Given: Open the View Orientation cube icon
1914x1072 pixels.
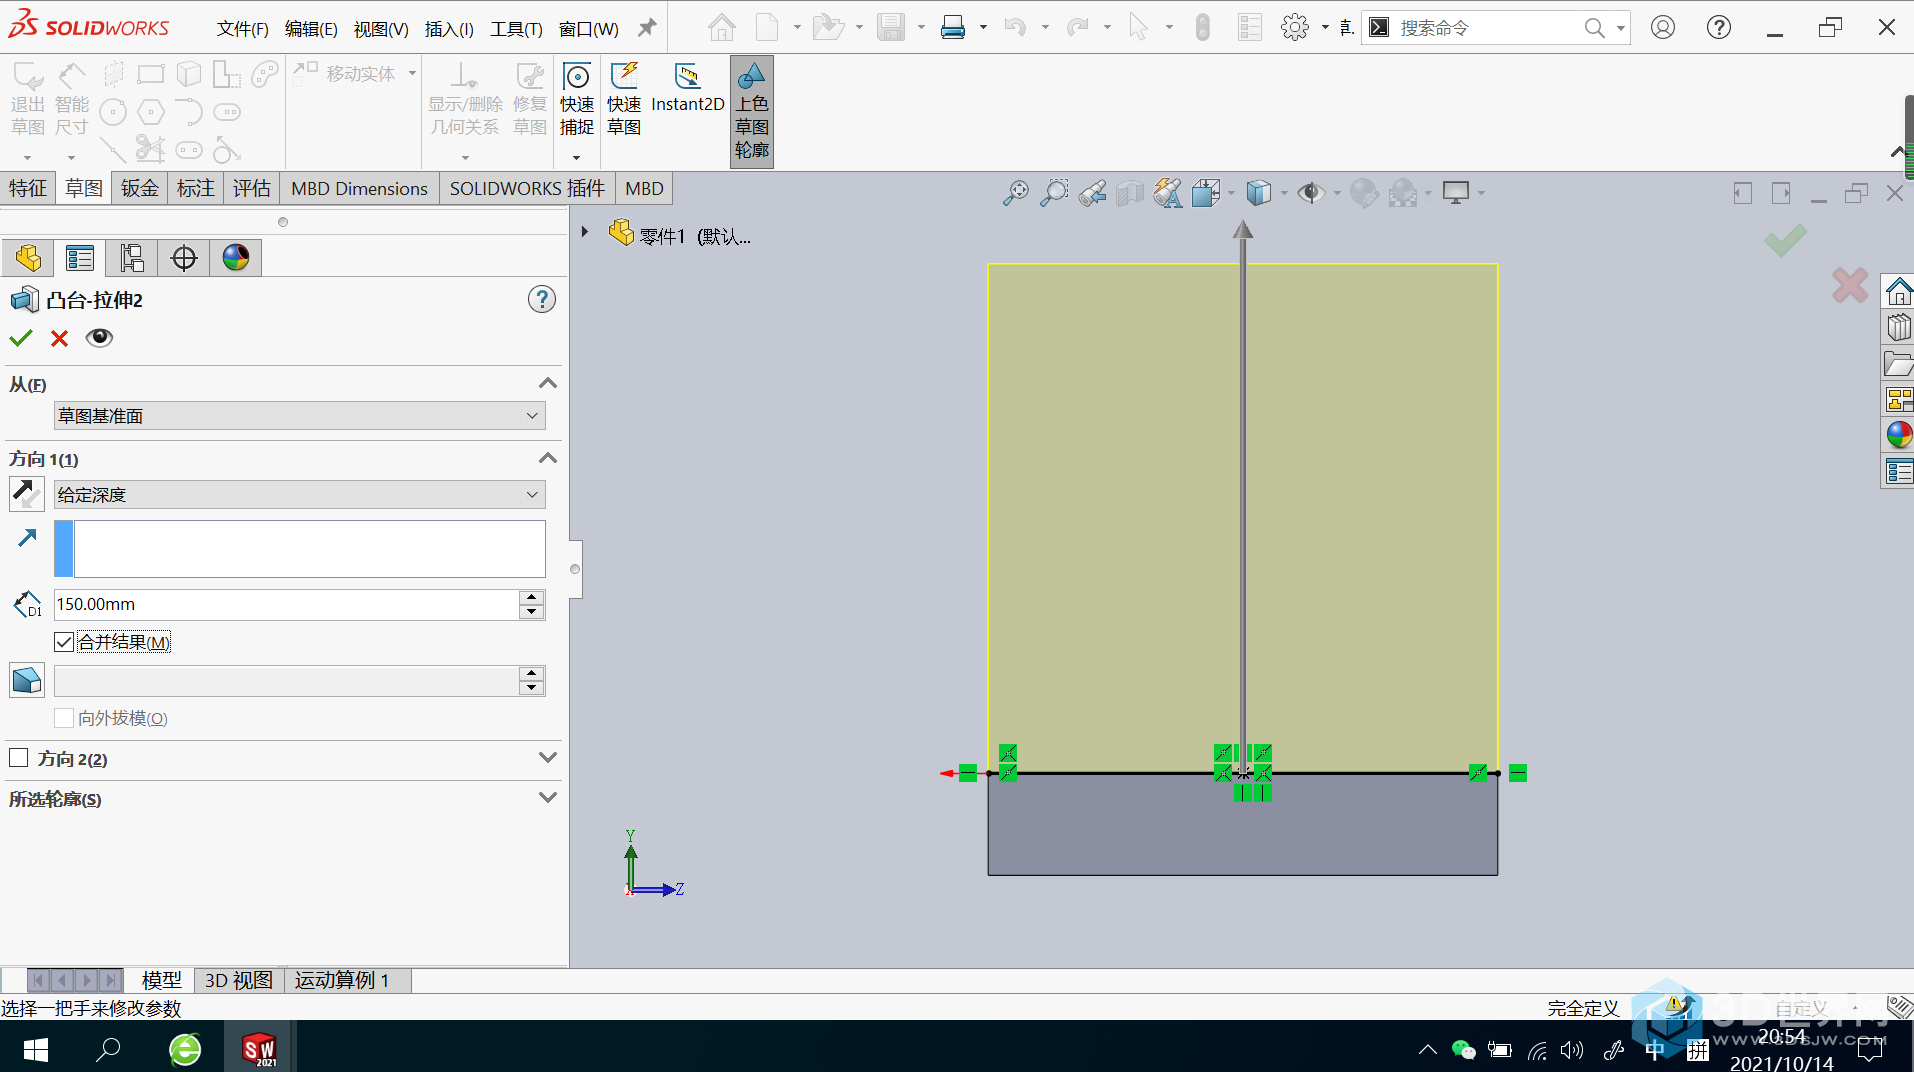Looking at the screenshot, I should 1206,192.
